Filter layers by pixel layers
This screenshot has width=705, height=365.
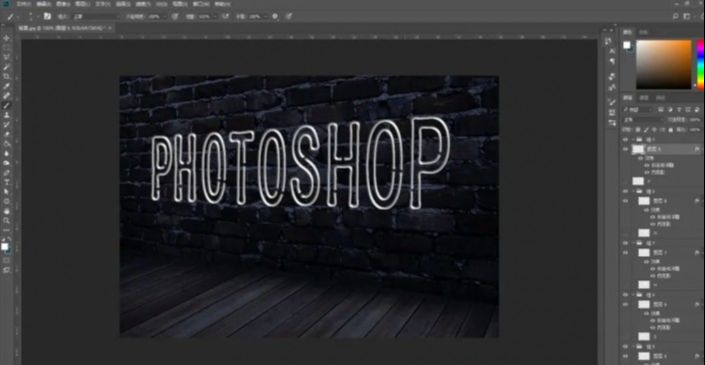point(662,109)
